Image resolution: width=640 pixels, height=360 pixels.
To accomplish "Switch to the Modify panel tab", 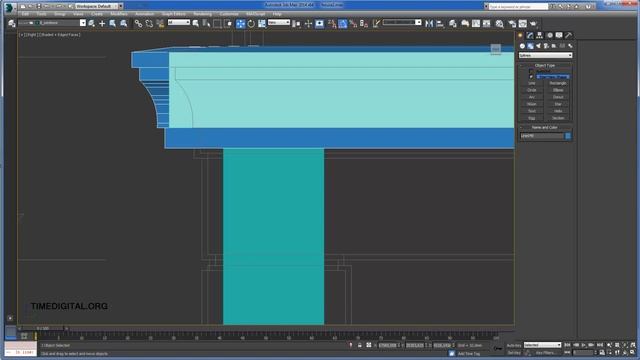I will point(530,36).
